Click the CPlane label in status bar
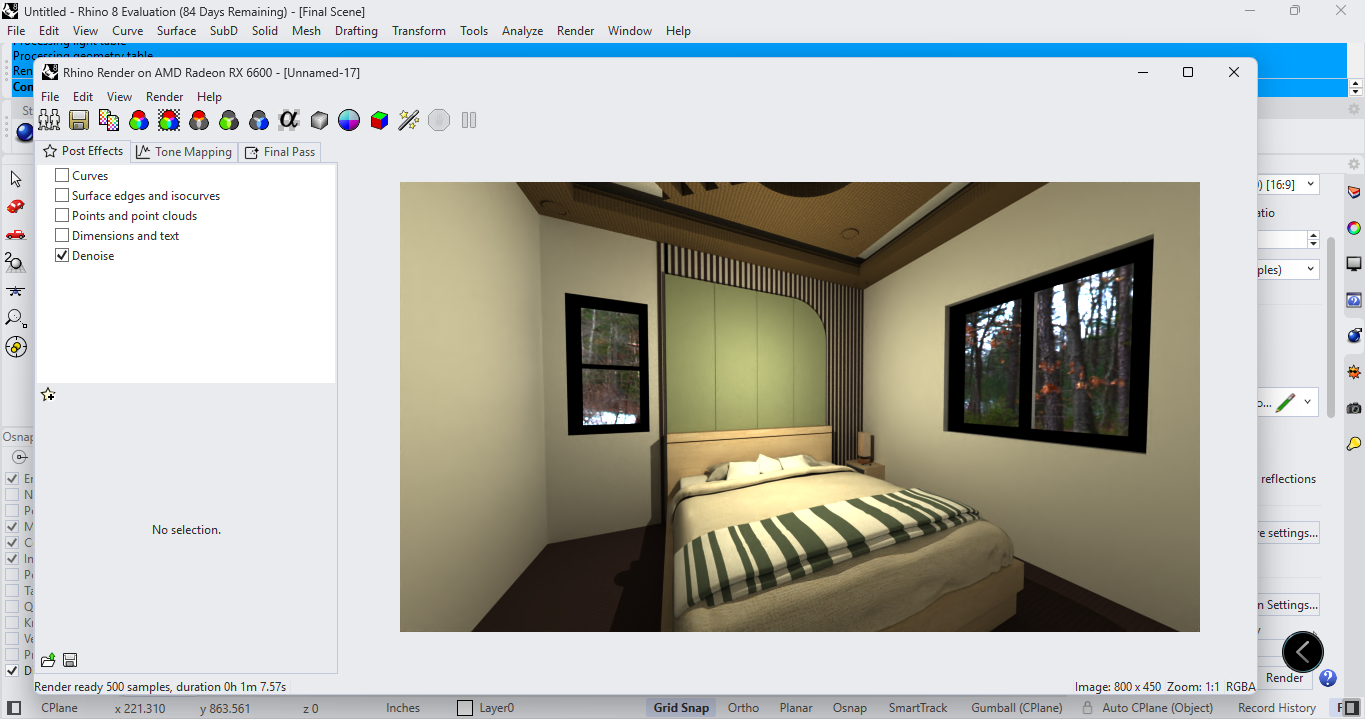The height and width of the screenshot is (719, 1365). tap(60, 708)
